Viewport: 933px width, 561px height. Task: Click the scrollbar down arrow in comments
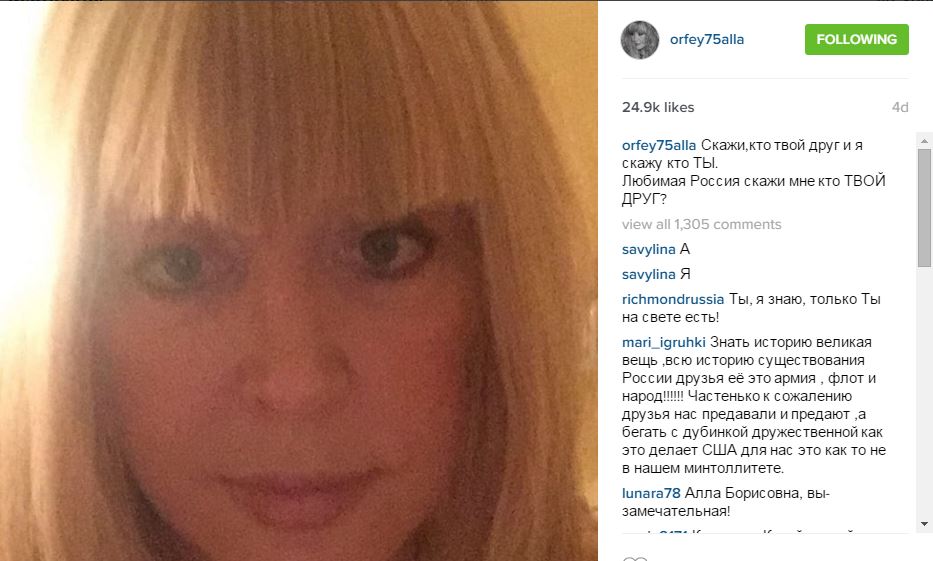pyautogui.click(x=924, y=524)
